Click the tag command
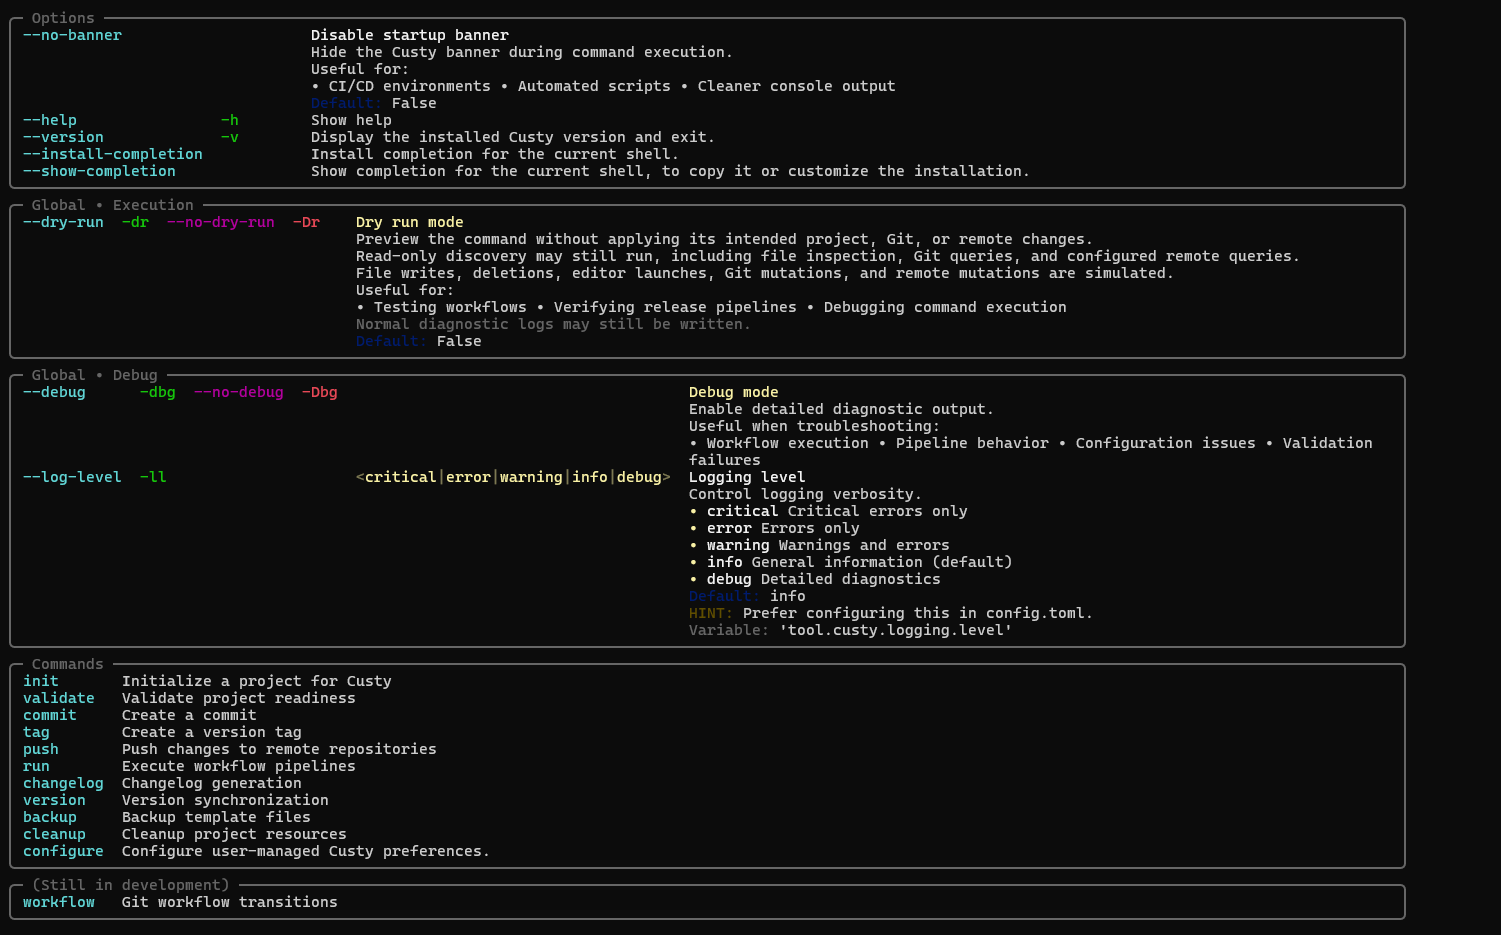Viewport: 1501px width, 935px height. [x=36, y=732]
